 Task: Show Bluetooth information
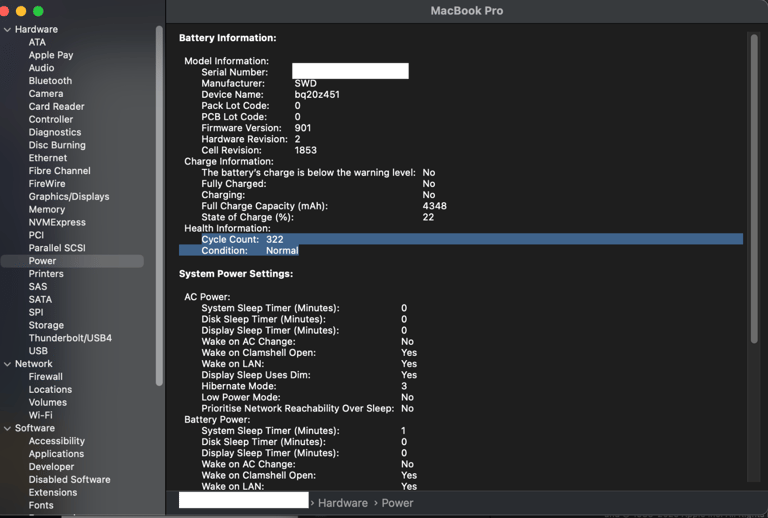point(50,81)
